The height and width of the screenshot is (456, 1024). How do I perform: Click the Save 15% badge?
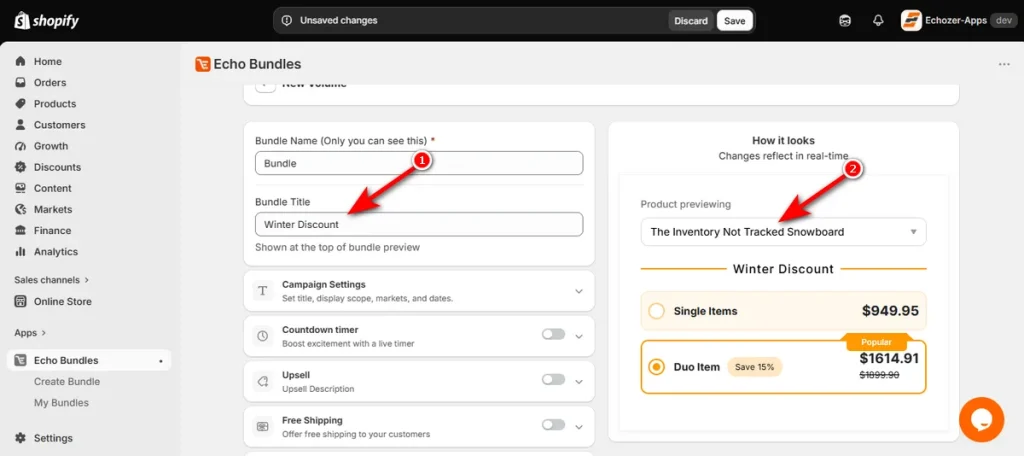point(754,367)
